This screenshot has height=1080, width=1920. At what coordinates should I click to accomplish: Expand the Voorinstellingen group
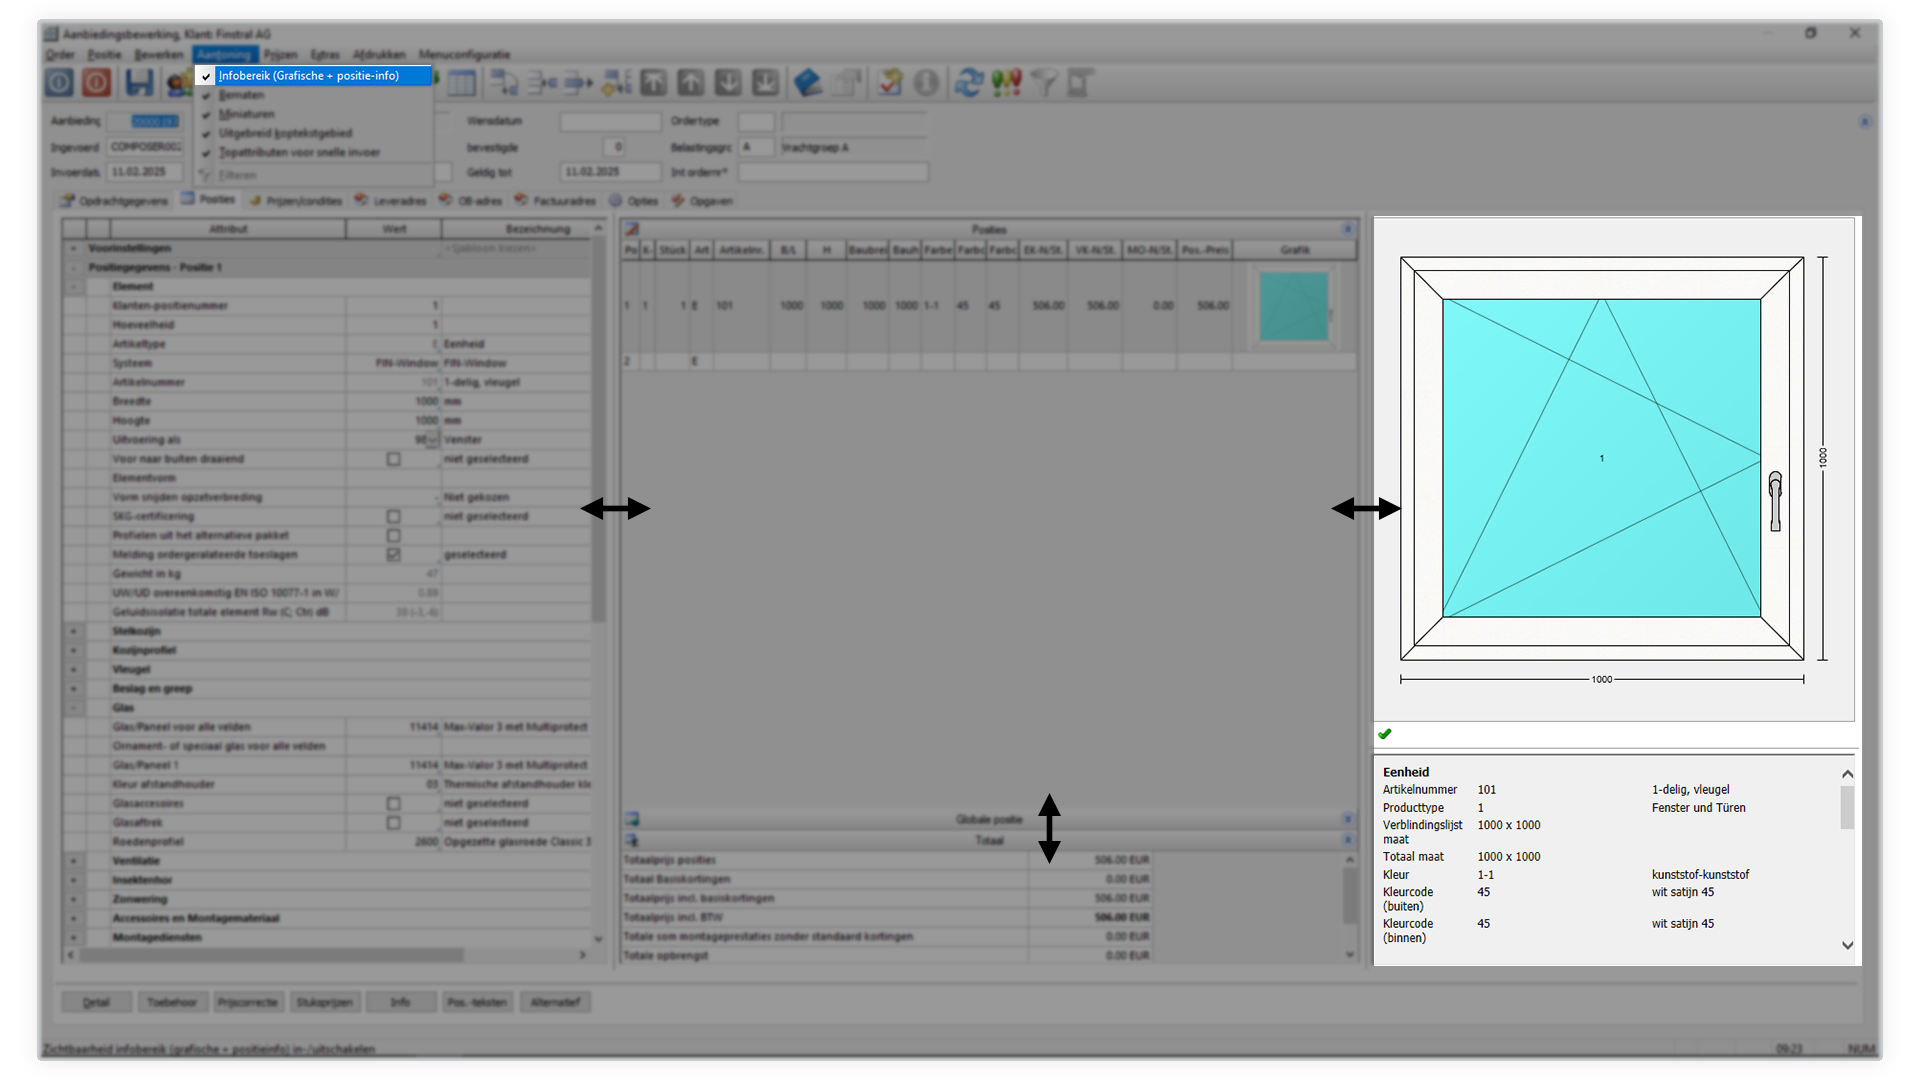74,249
